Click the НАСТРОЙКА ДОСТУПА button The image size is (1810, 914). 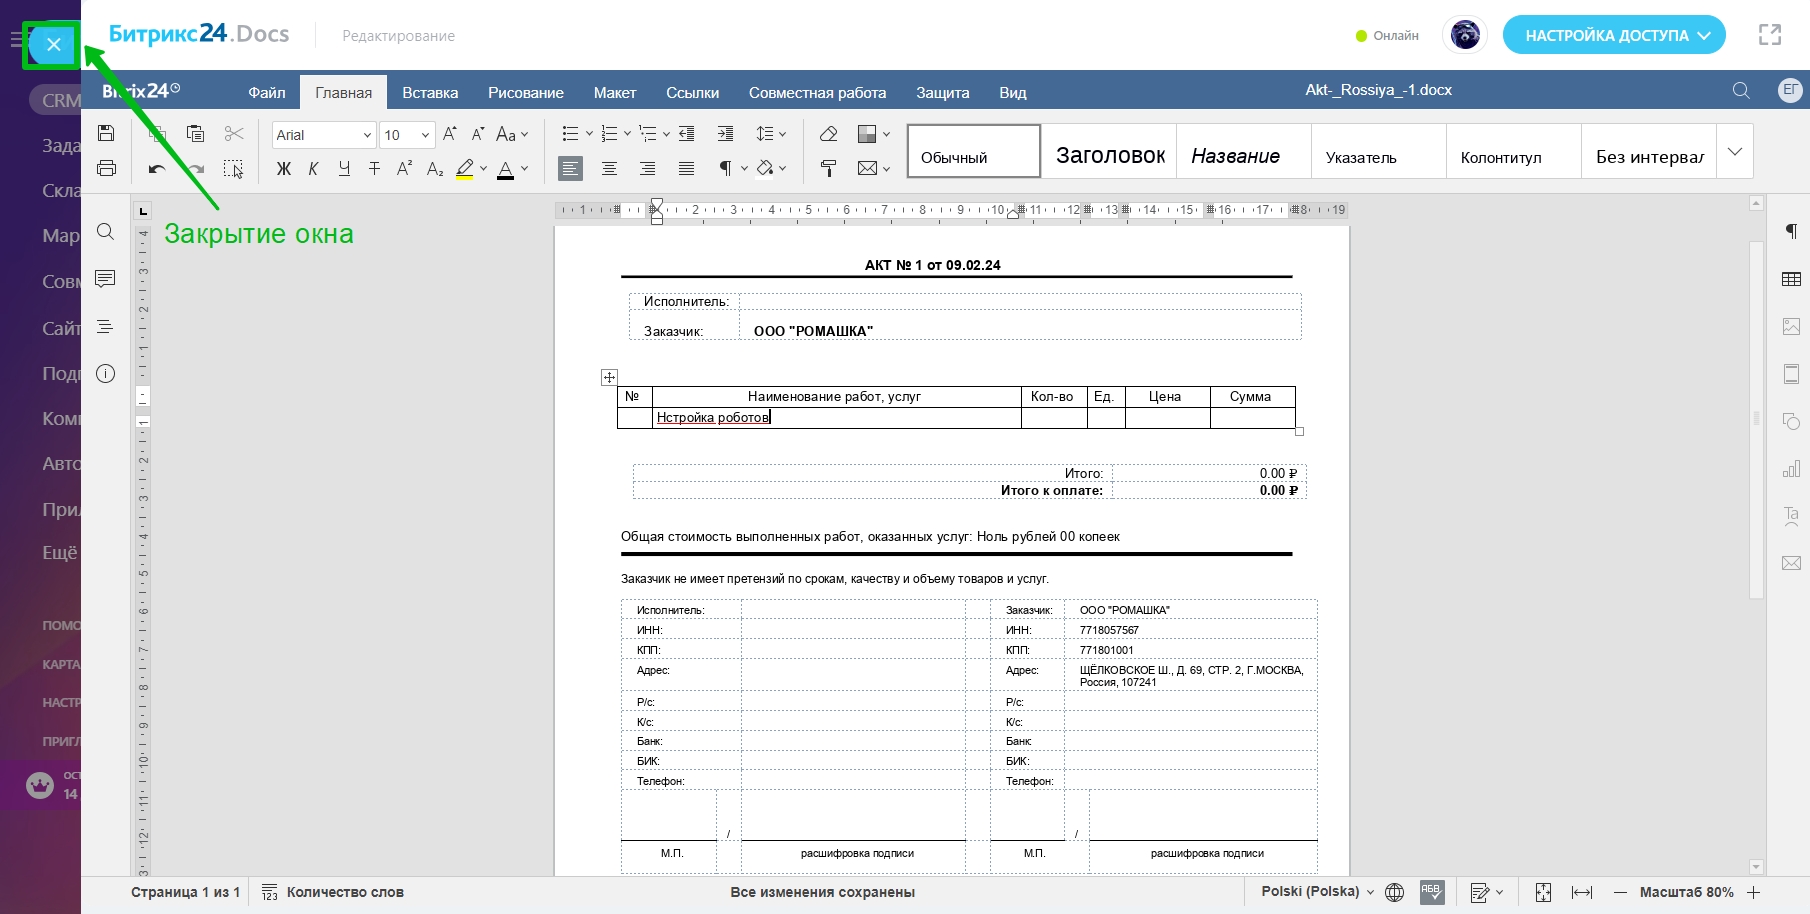1613,35
